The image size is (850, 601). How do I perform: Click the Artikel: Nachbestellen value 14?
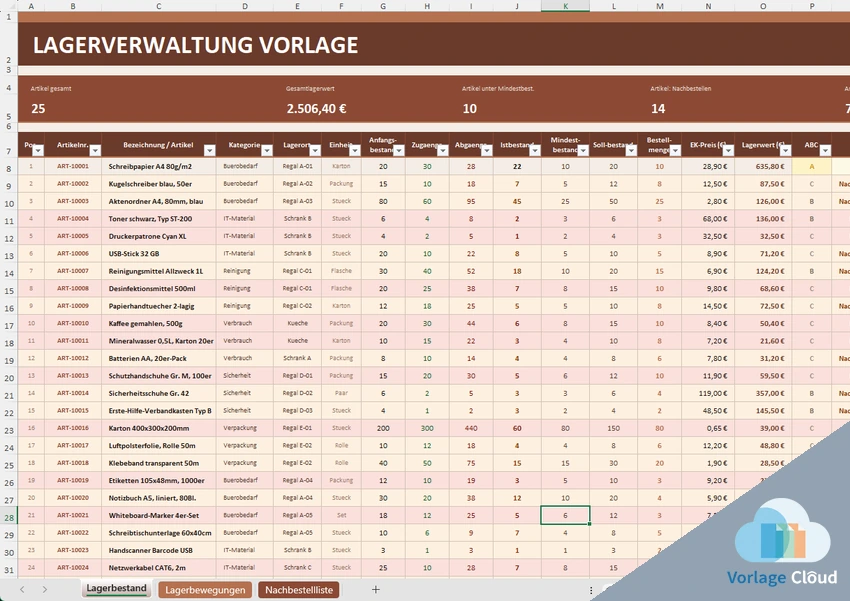coord(658,109)
